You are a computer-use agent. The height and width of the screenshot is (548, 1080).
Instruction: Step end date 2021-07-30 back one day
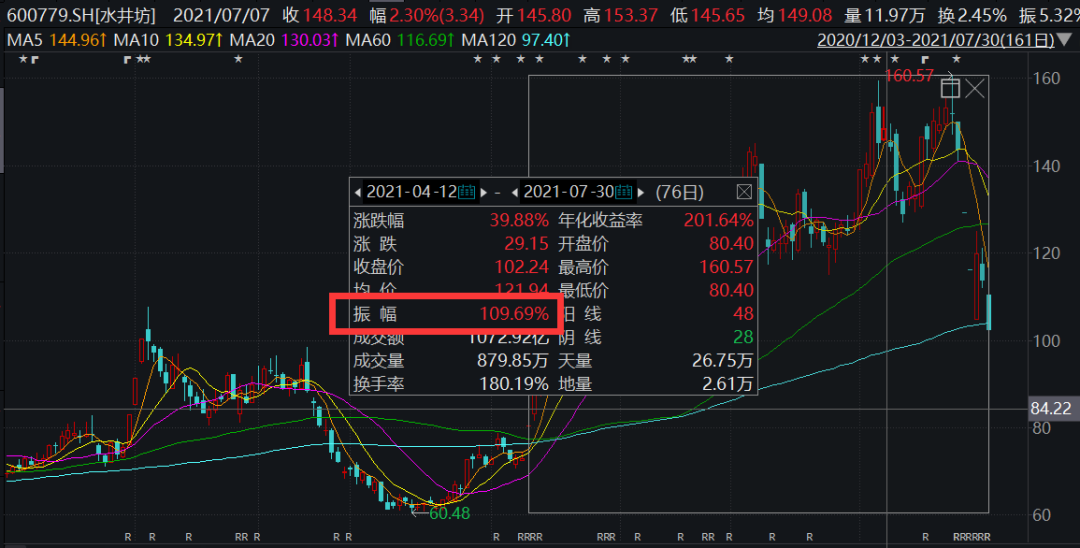(515, 191)
